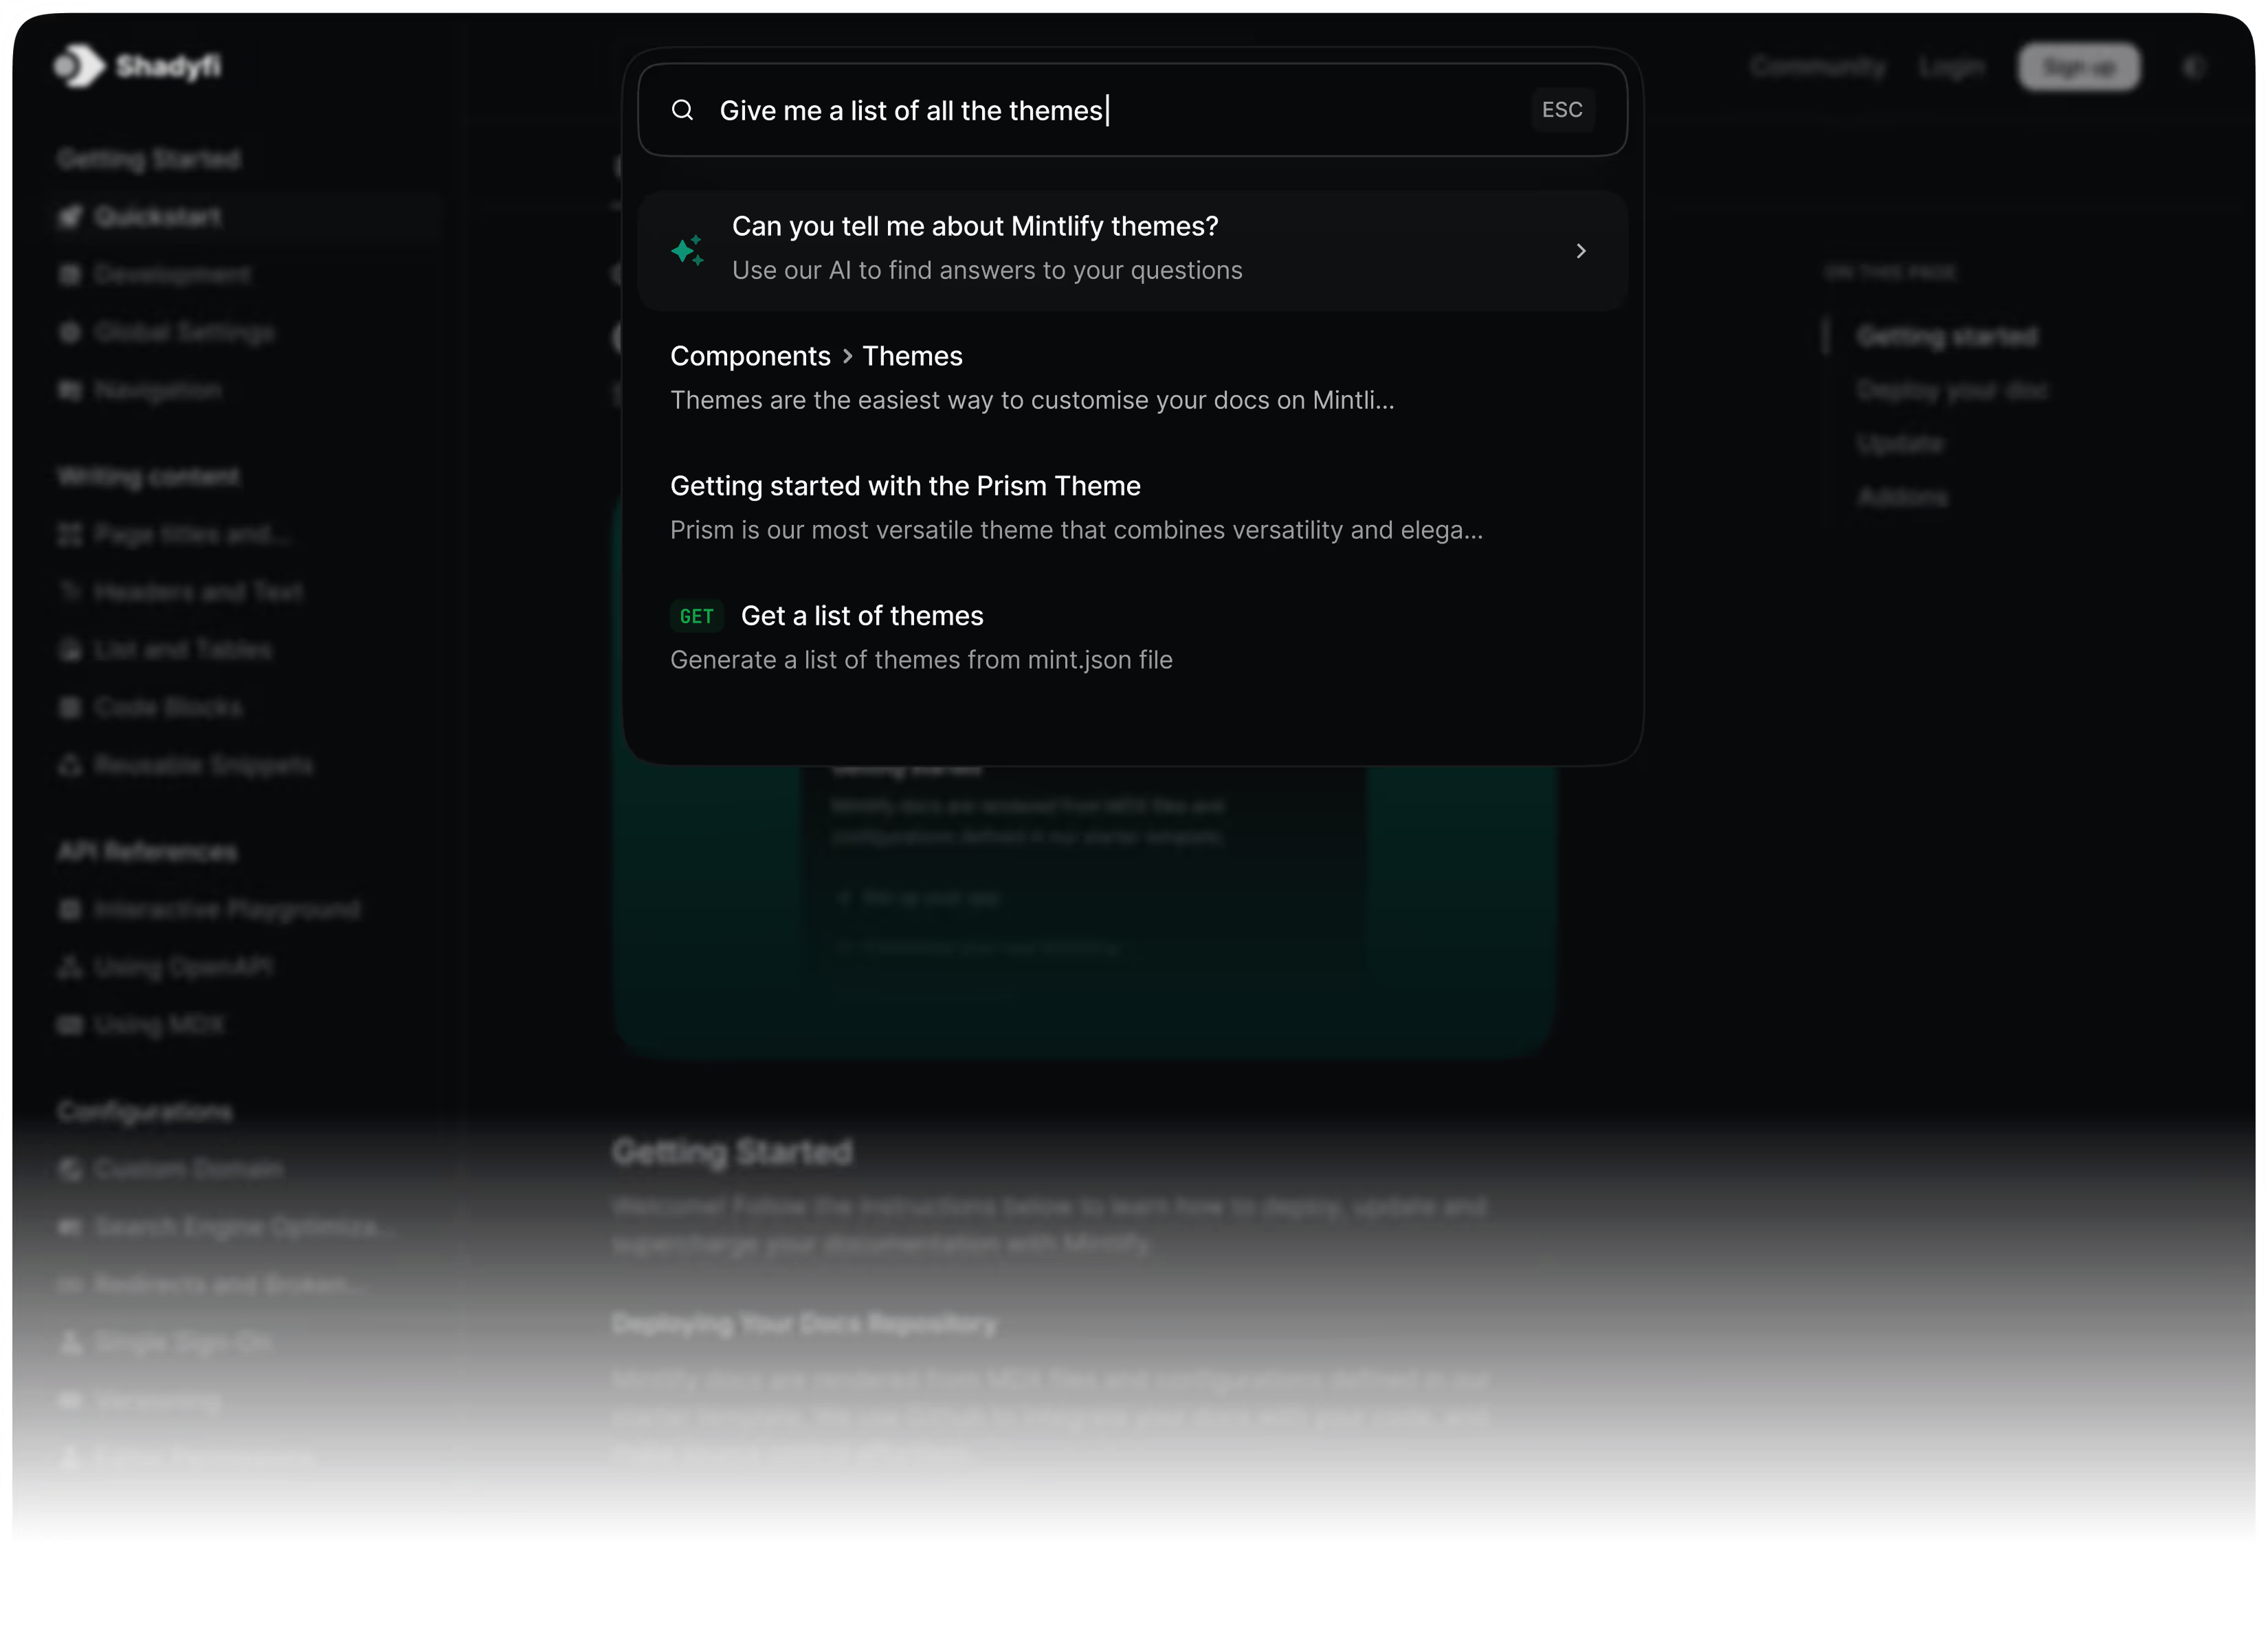Open the Community menu in the top bar
Viewport: 2268px width, 1647px height.
click(1818, 66)
